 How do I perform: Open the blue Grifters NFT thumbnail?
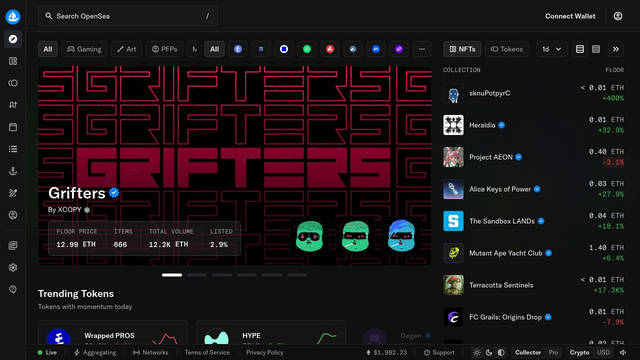pos(401,236)
